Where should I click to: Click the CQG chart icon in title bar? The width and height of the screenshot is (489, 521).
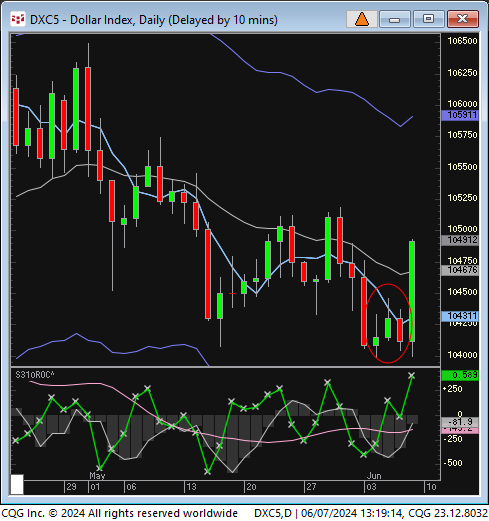(17, 19)
